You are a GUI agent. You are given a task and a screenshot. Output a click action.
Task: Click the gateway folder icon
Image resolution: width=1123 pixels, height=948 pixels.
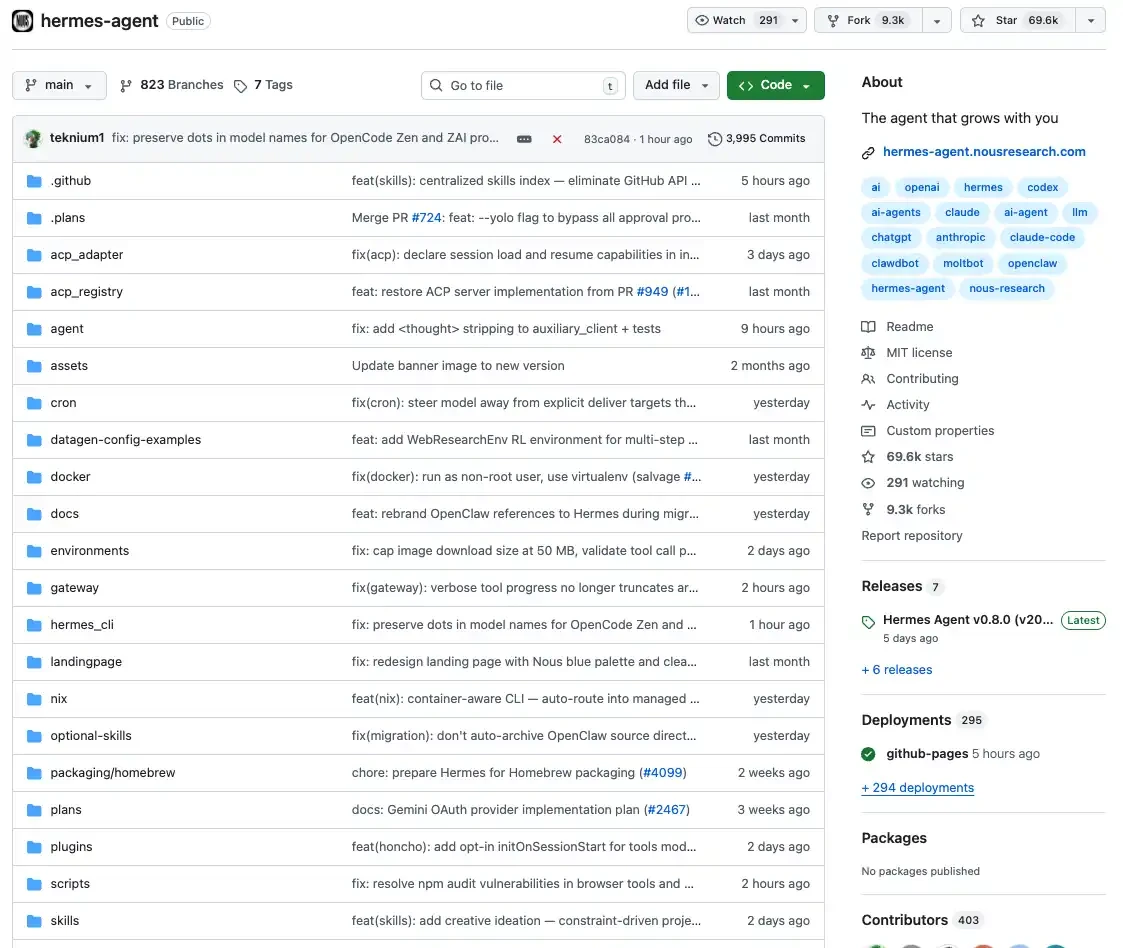click(34, 588)
